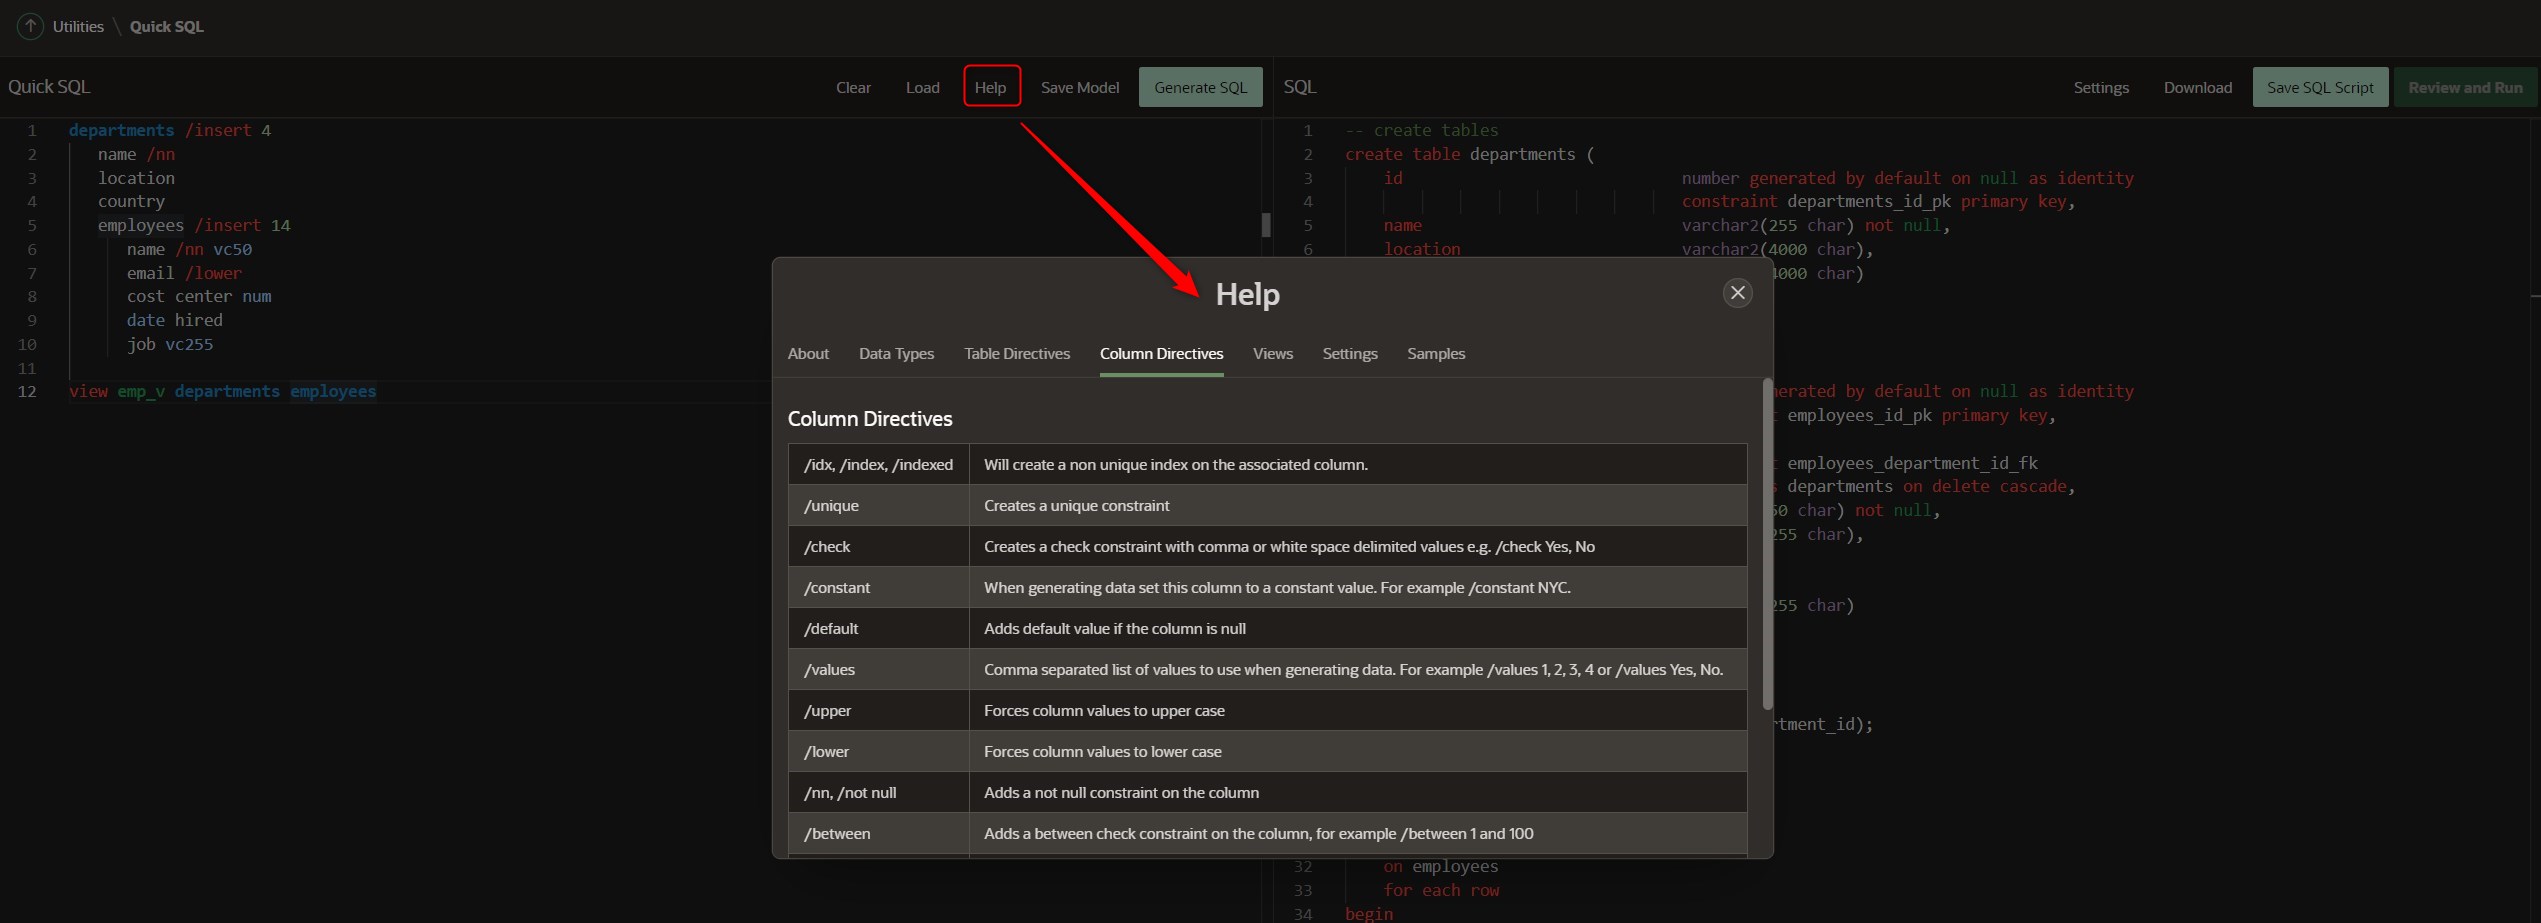
Task: Click the '/default' directive cell
Action: pyautogui.click(x=878, y=629)
